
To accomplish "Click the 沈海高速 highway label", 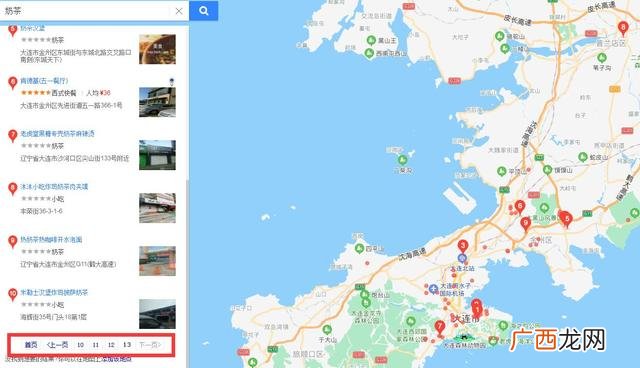I will [x=412, y=254].
